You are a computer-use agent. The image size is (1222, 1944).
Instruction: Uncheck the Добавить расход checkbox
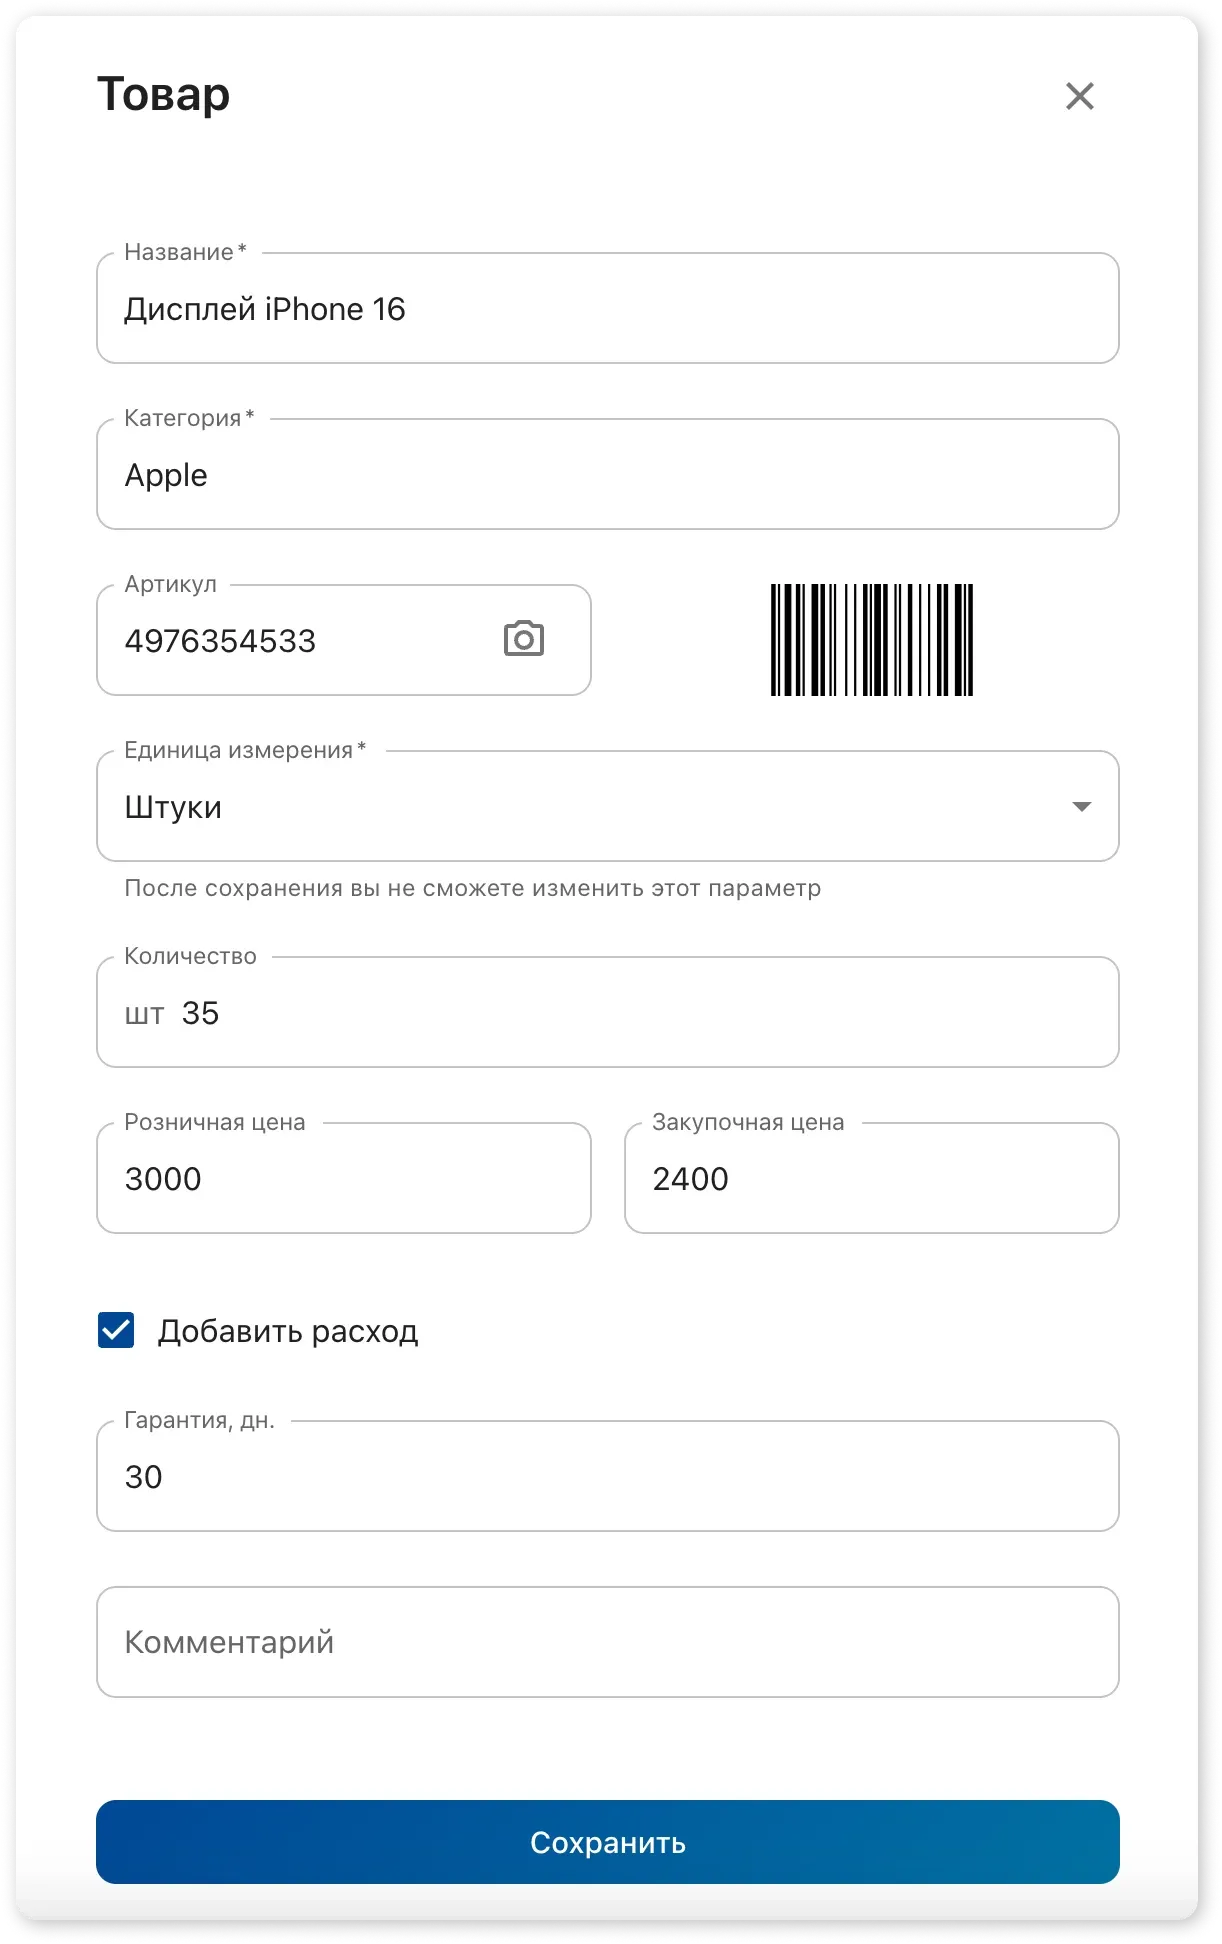[116, 1331]
